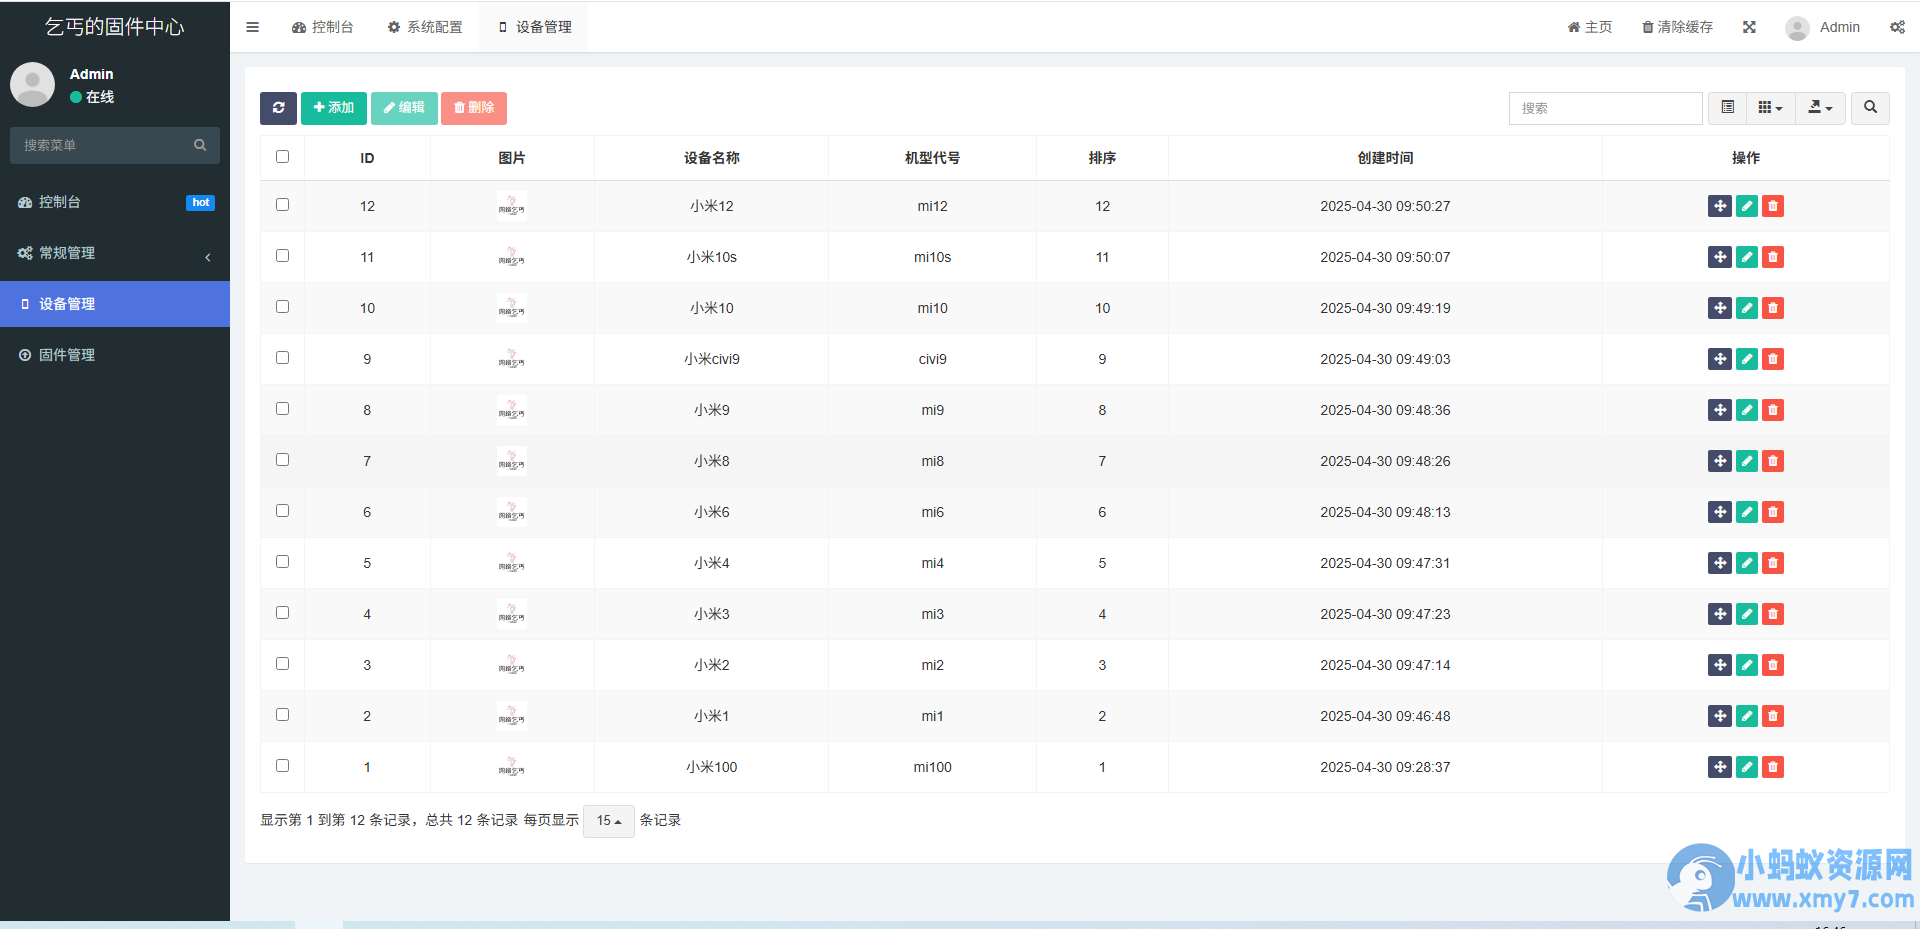Image resolution: width=1920 pixels, height=929 pixels.
Task: Check the row checkbox for ID 12
Action: click(282, 204)
